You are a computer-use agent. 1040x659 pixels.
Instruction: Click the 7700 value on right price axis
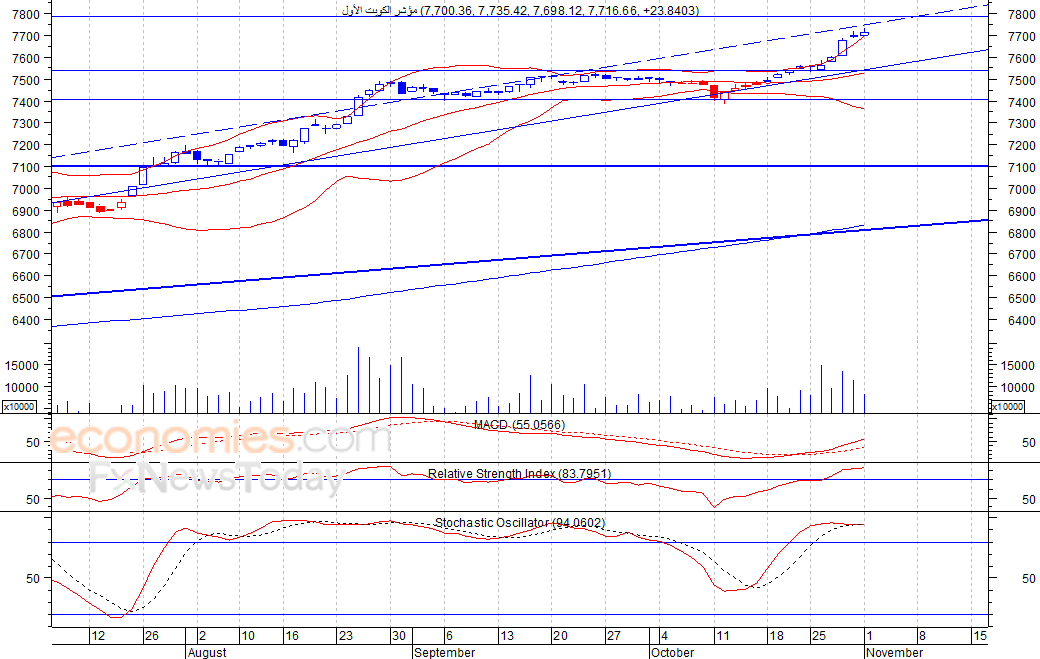[x=1021, y=36]
